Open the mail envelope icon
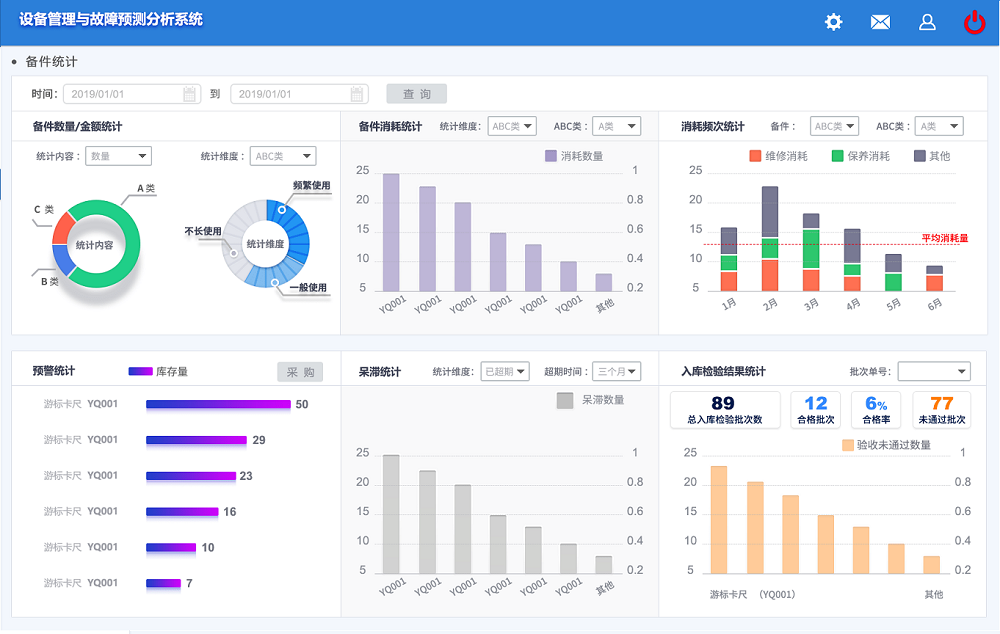This screenshot has width=1000, height=634. (880, 22)
